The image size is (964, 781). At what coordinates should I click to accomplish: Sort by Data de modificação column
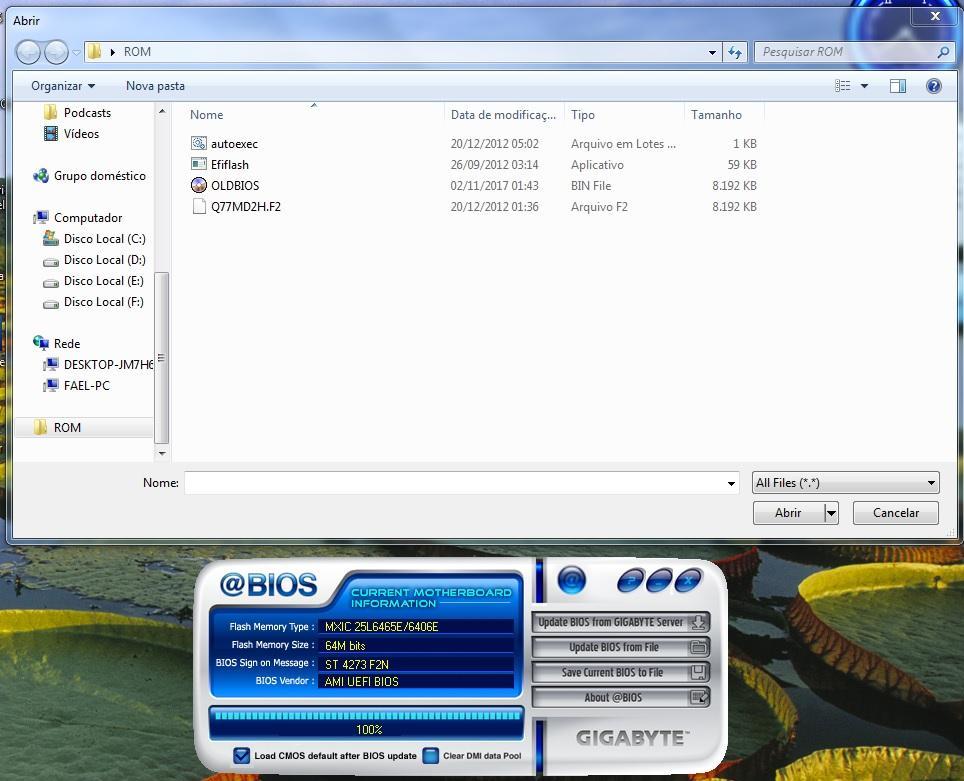click(504, 114)
